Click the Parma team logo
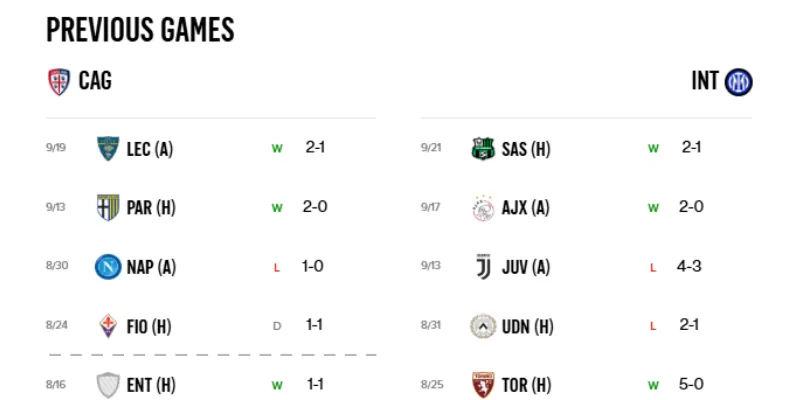Viewport: 800px width, 400px height. coord(107,208)
